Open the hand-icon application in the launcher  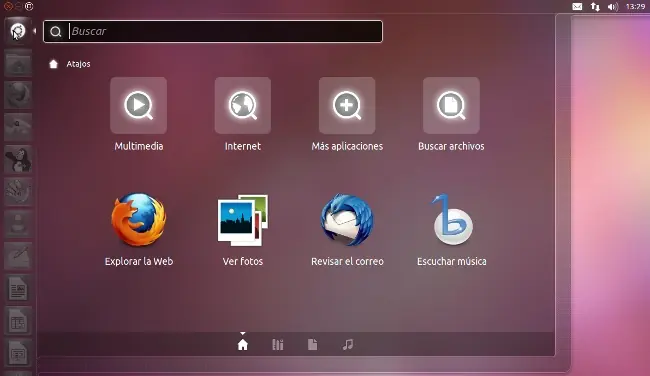tap(18, 192)
